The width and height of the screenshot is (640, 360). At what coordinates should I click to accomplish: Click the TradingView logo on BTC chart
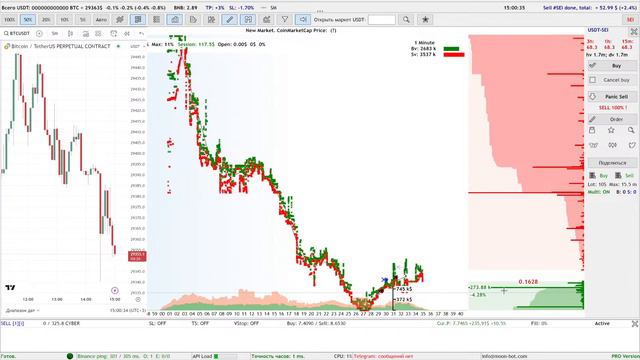pos(10,288)
